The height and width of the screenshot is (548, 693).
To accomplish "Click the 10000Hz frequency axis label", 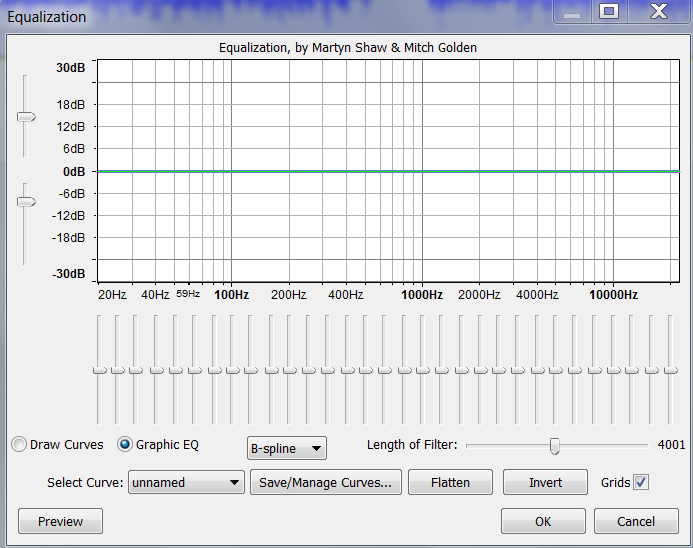I will point(613,295).
